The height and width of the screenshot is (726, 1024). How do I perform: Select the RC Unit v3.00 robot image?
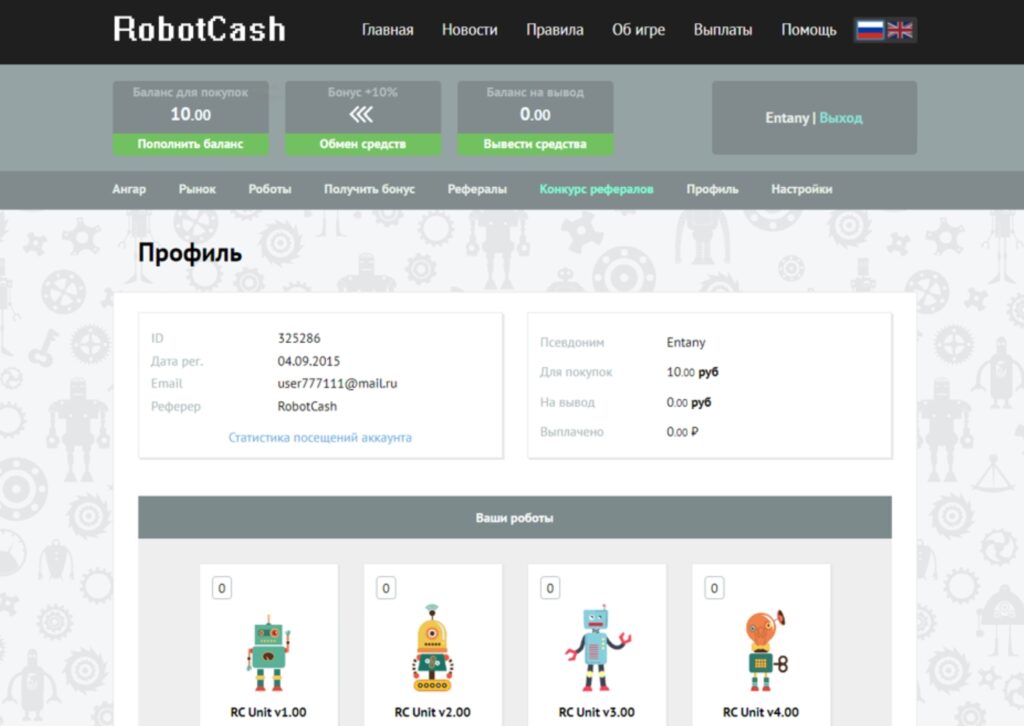pyautogui.click(x=598, y=648)
